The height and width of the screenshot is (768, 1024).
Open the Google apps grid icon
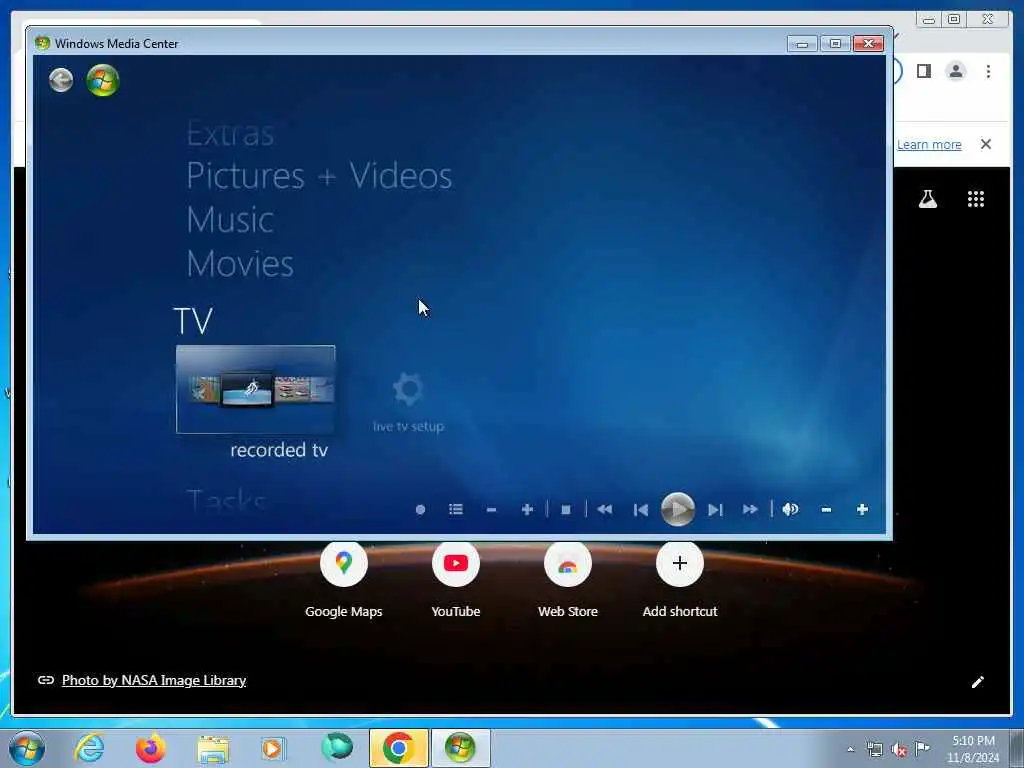tap(976, 199)
